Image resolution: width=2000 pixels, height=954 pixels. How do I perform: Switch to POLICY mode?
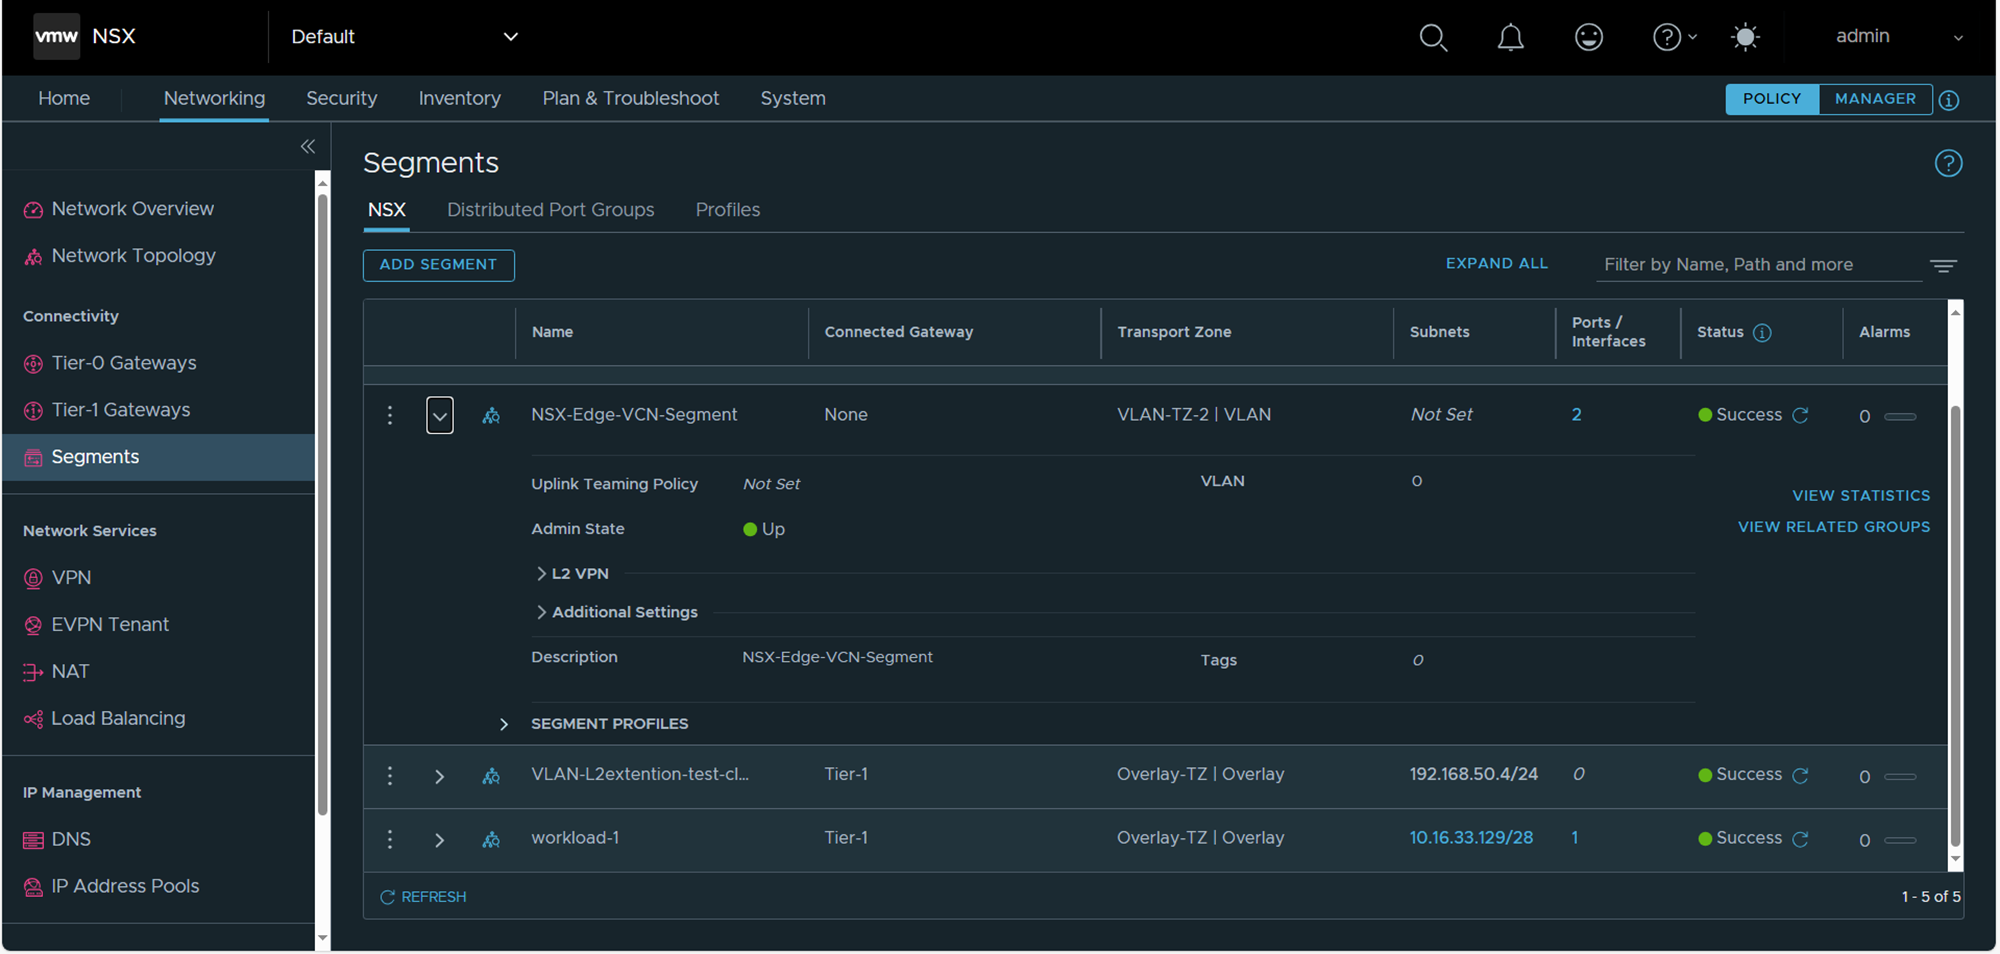click(x=1772, y=99)
